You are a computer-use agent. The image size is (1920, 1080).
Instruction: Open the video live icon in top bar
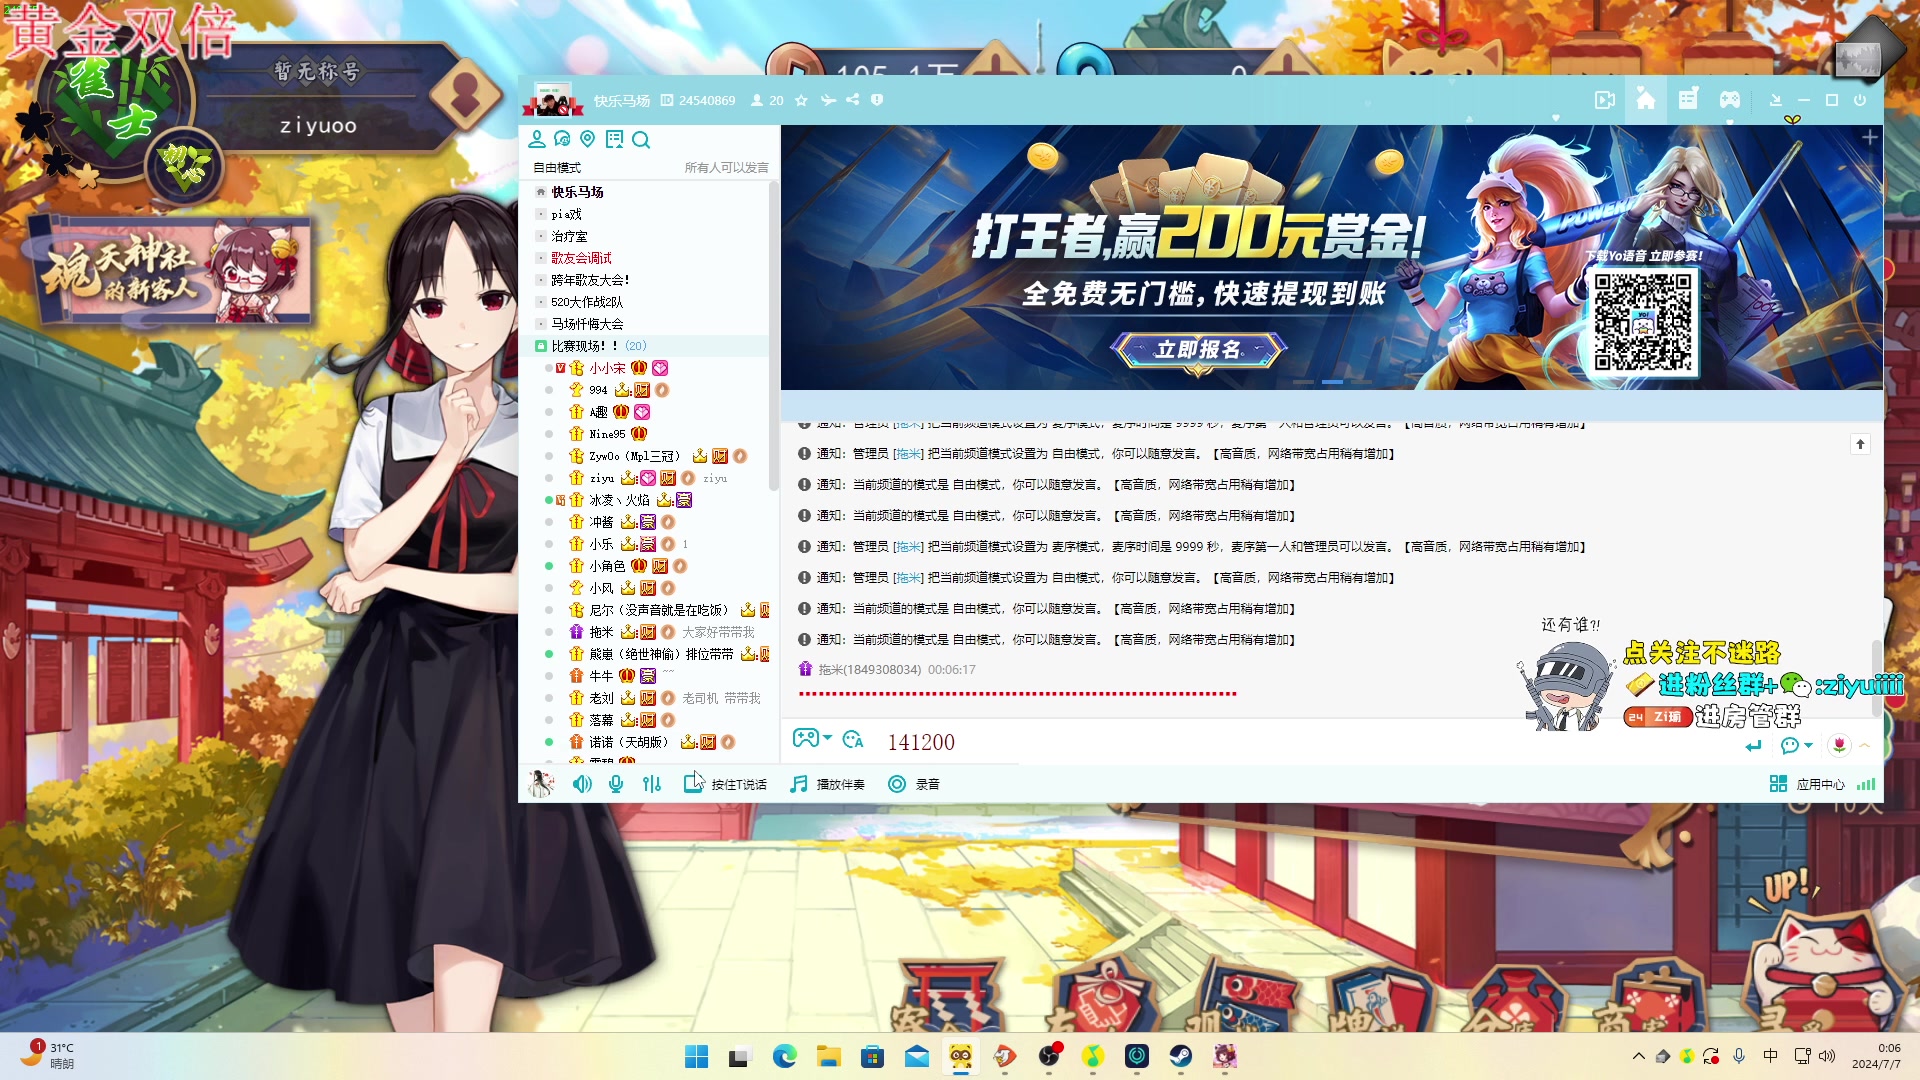[x=1605, y=100]
